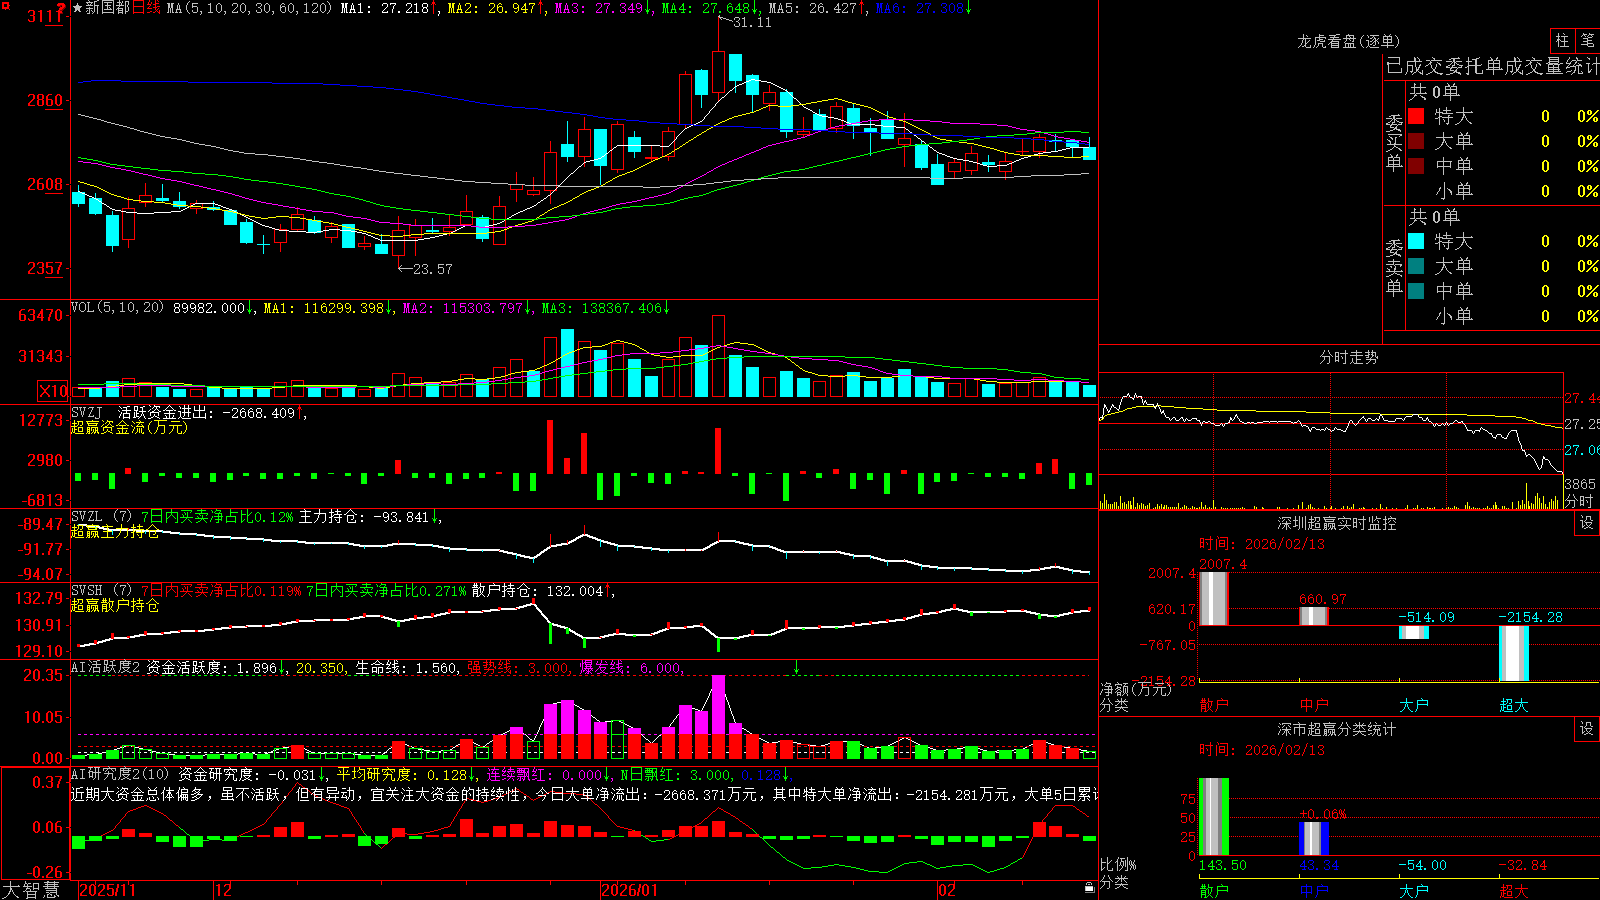Click the lock icon at the timeline end
This screenshot has height=900, width=1600.
tap(1089, 888)
